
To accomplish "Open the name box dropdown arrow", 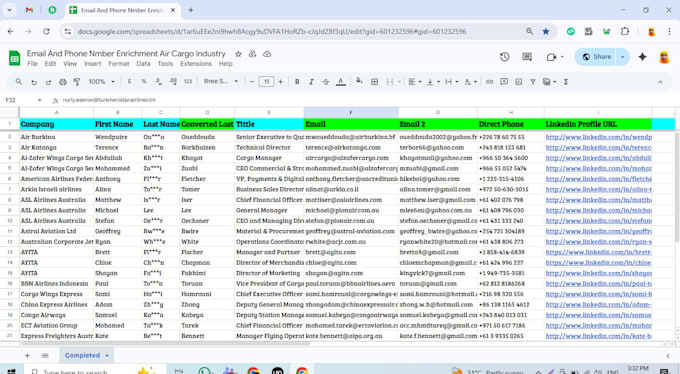I will (39, 100).
